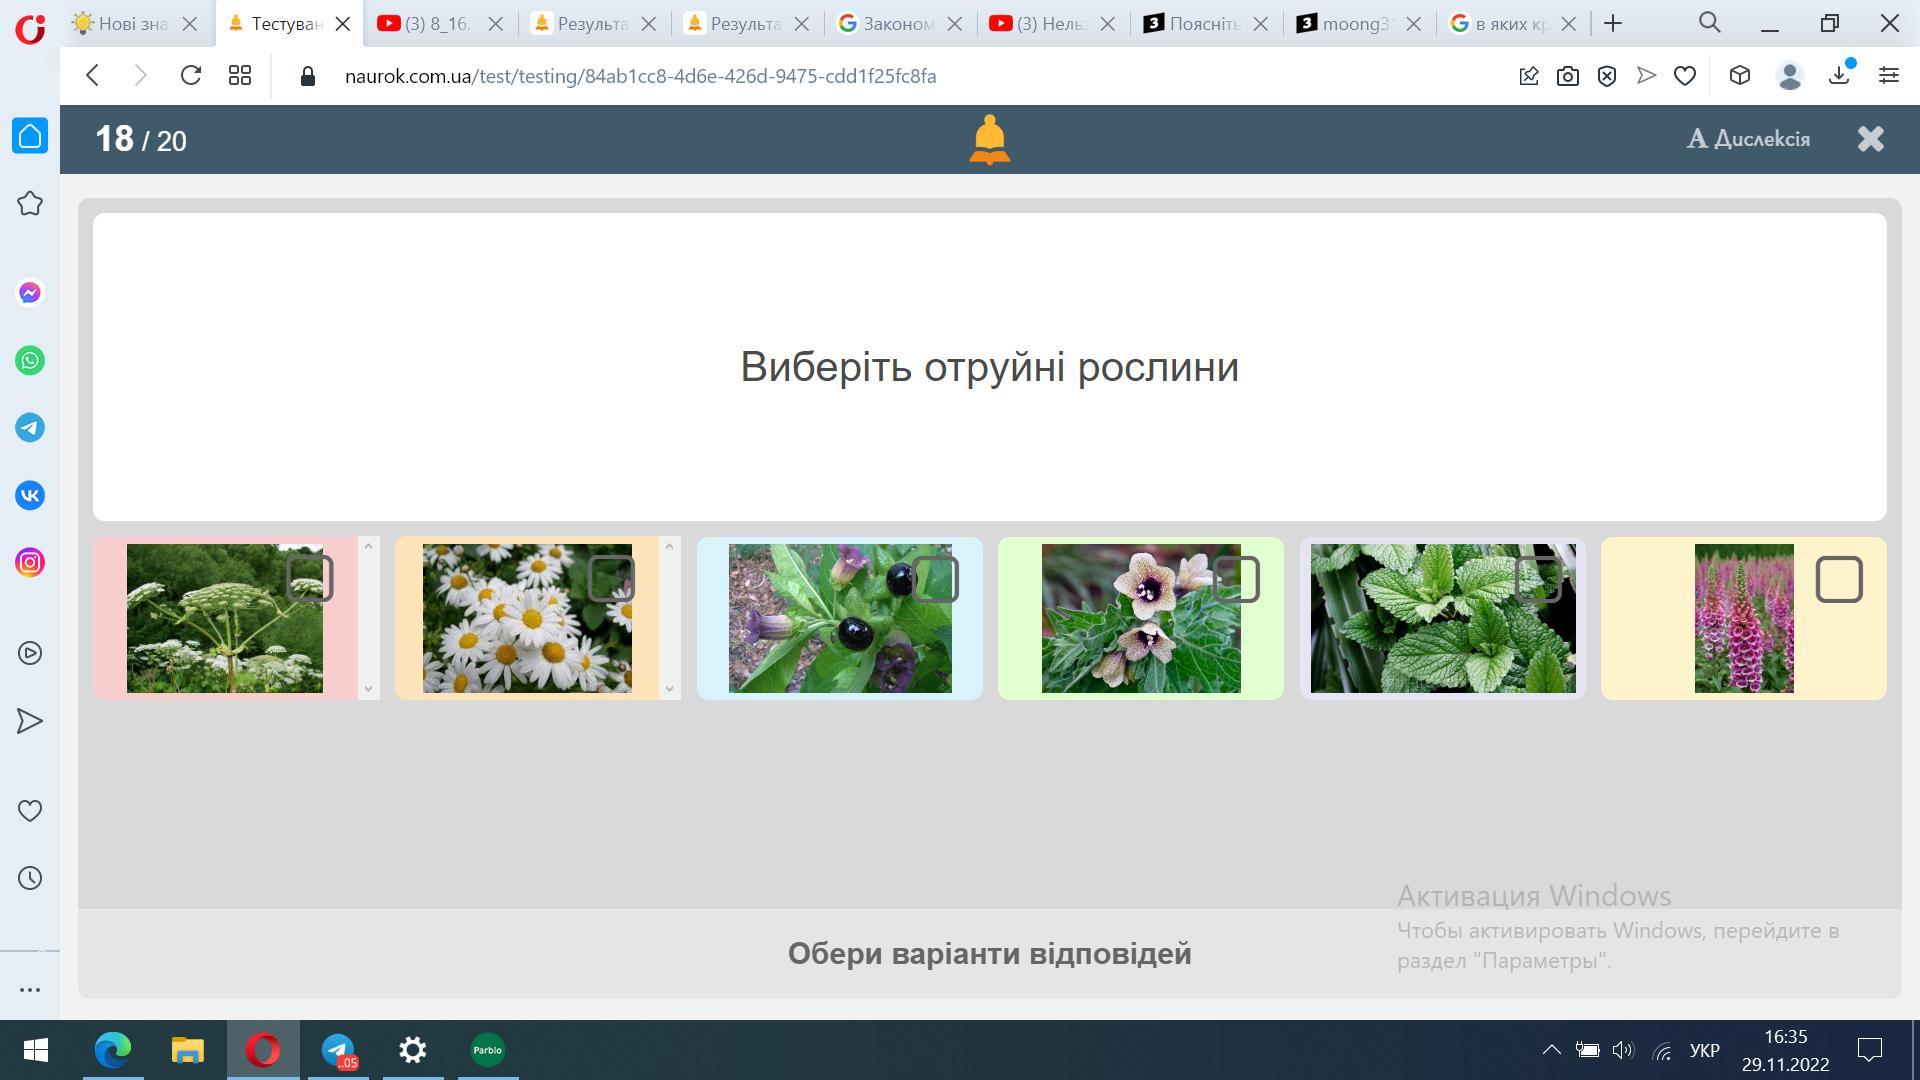
Task: Open bookmarks star in sidebar
Action: (30, 204)
